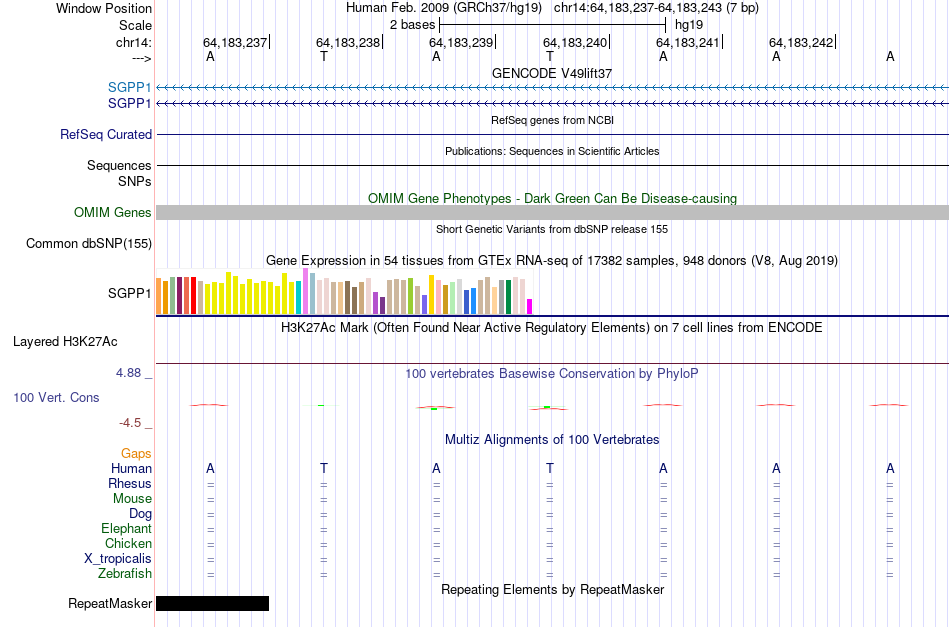Click the first orange bar in GTEx chart

point(159,296)
